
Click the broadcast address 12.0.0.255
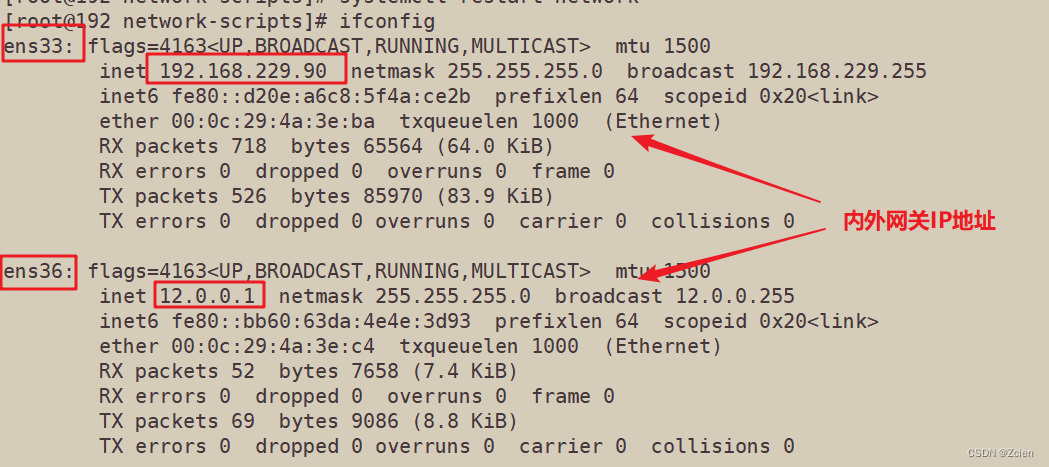pyautogui.click(x=735, y=296)
